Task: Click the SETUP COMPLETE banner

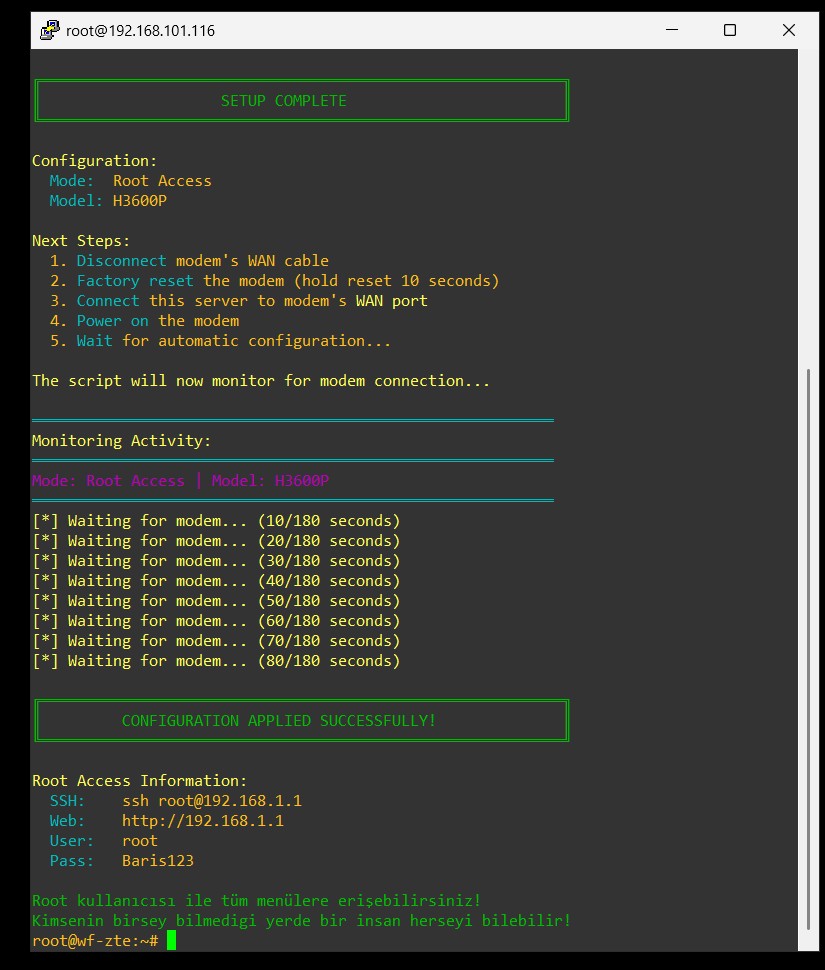Action: [x=284, y=101]
